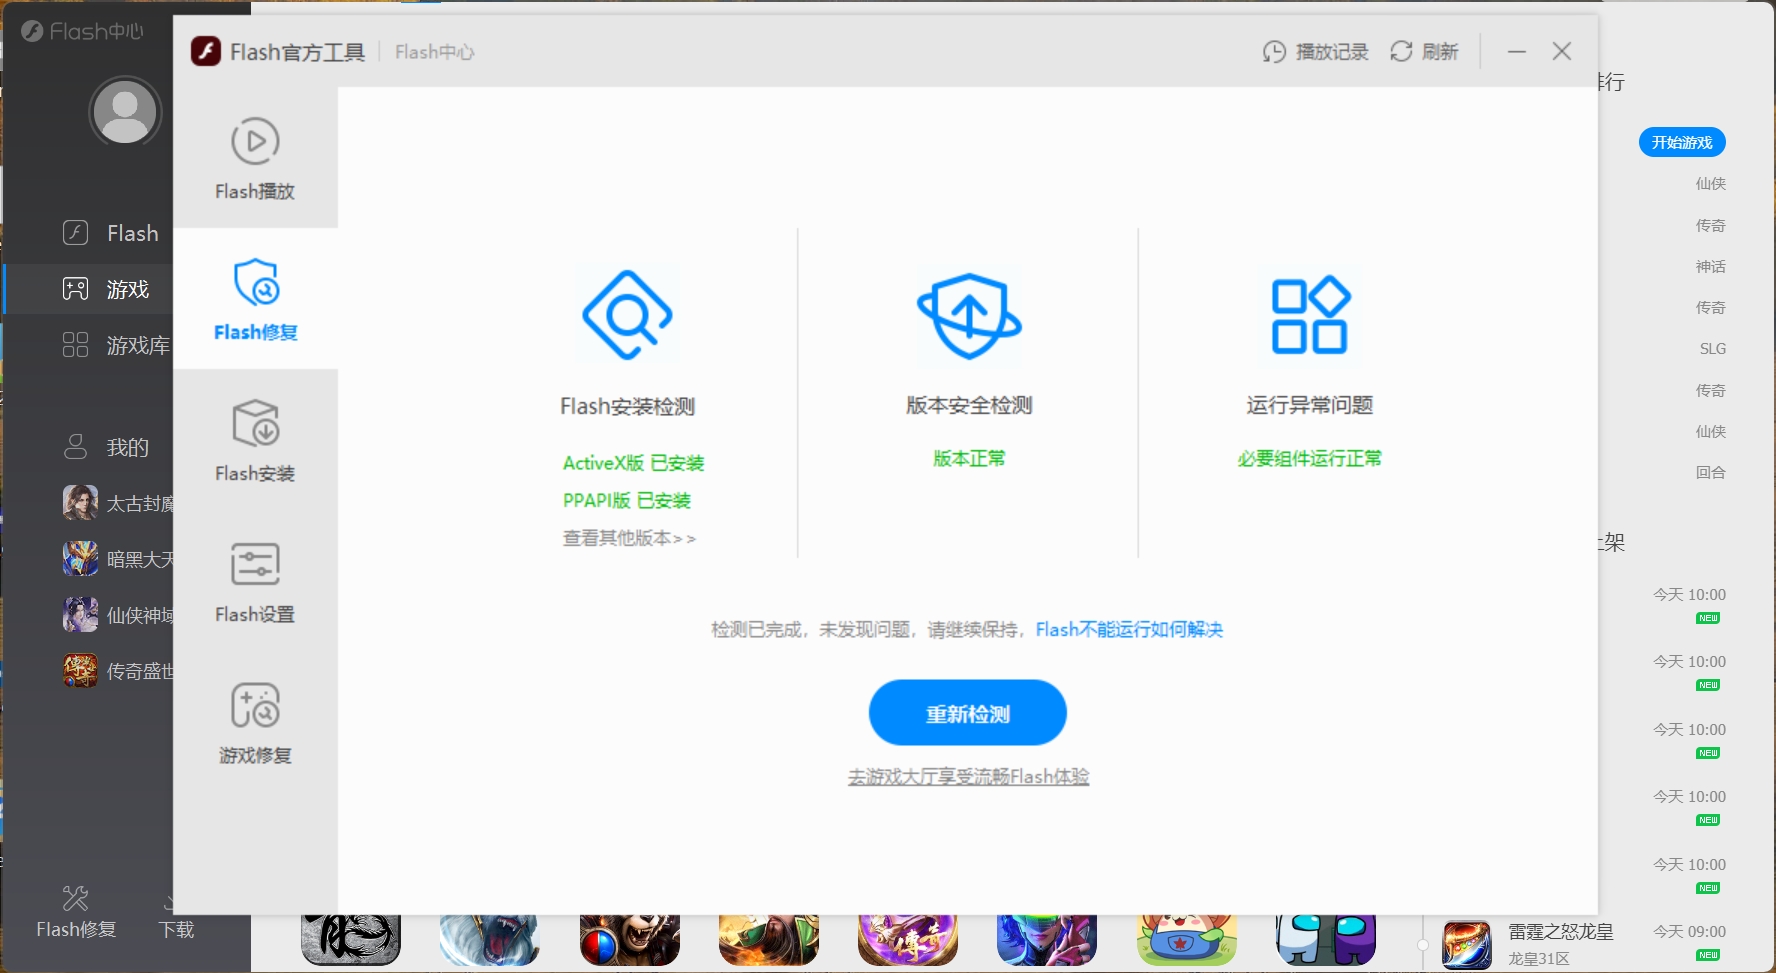Click the 开始游戏 button in the background window
1776x973 pixels.
click(x=1682, y=142)
